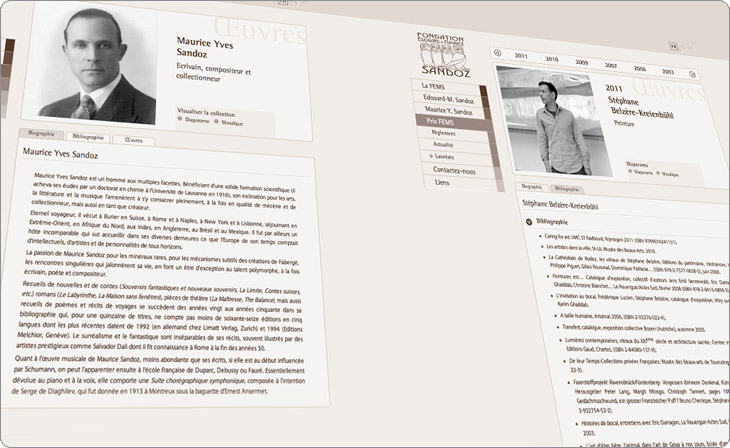Viewport: 730px width, 448px height.
Task: Click 'Ecrivain, compositeur et collectionneur' subtitle
Action: (214, 72)
